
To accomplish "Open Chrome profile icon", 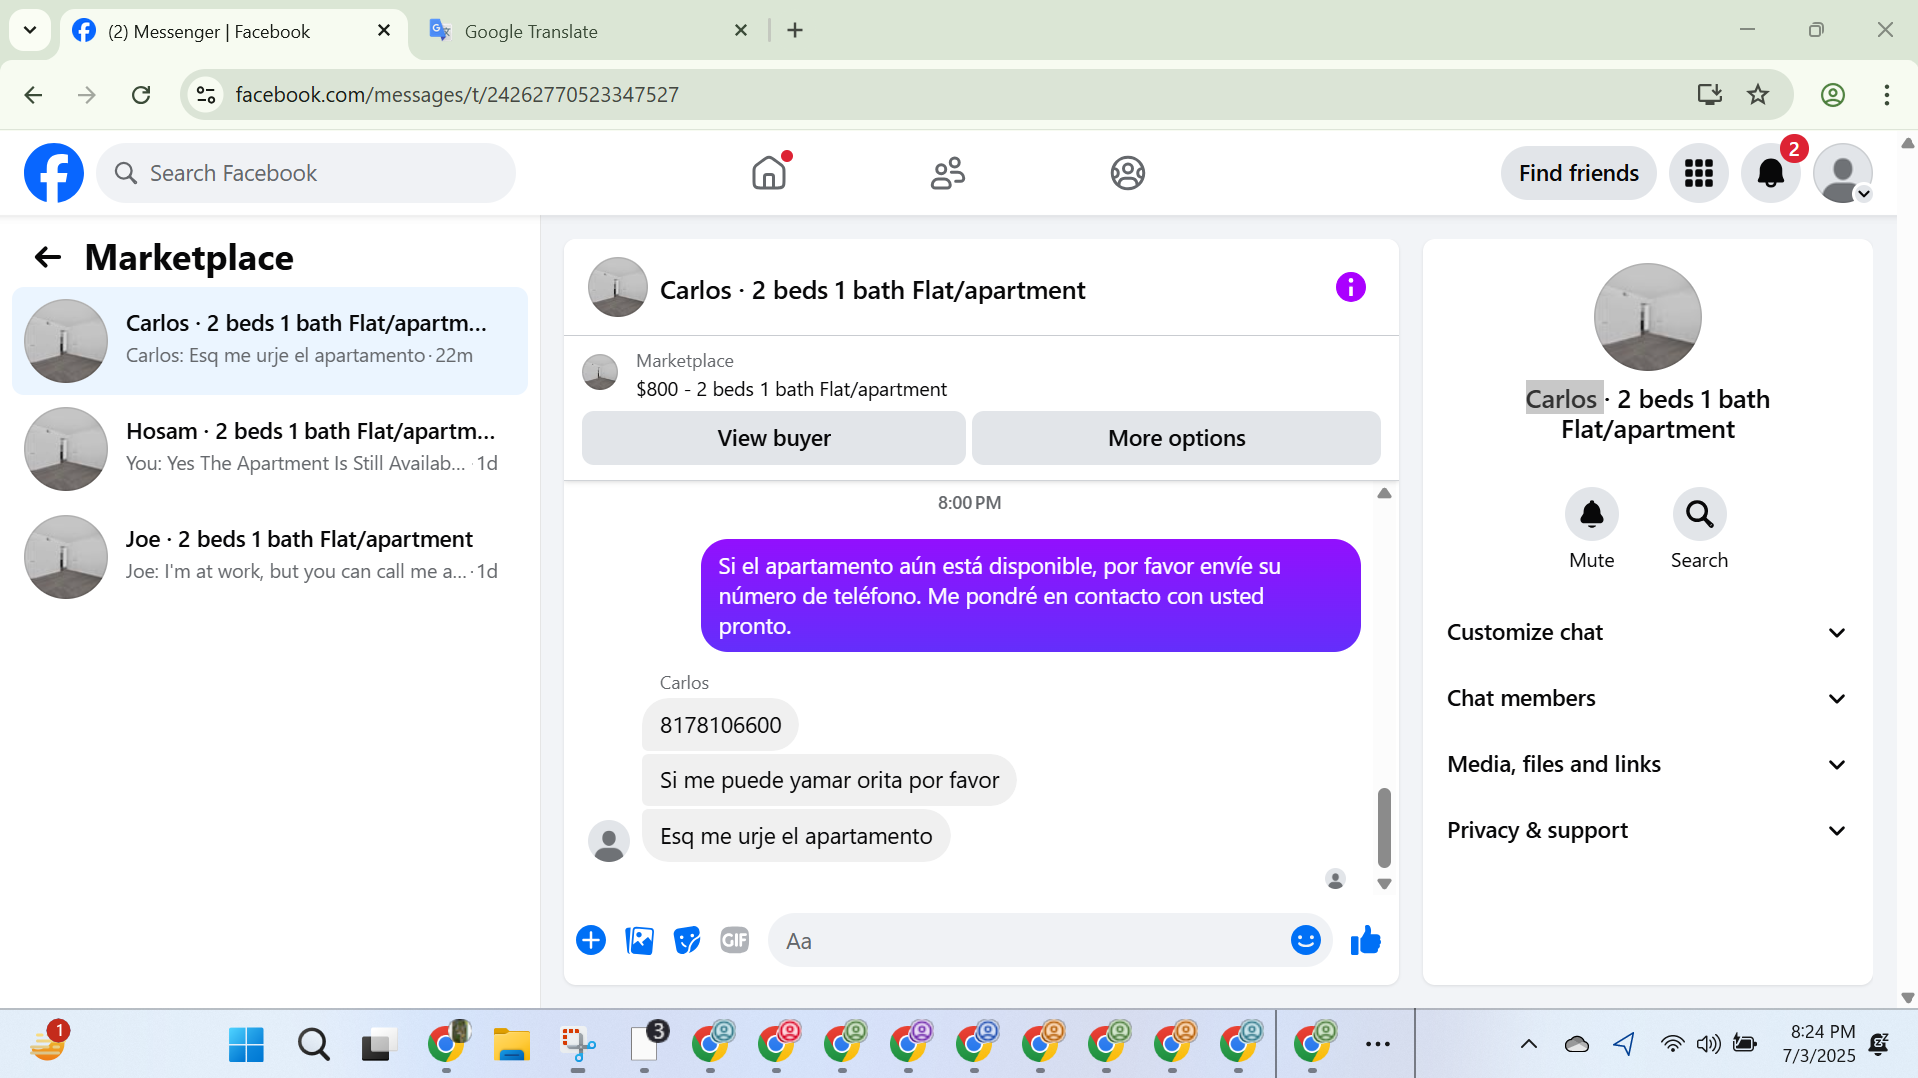I will [1832, 95].
